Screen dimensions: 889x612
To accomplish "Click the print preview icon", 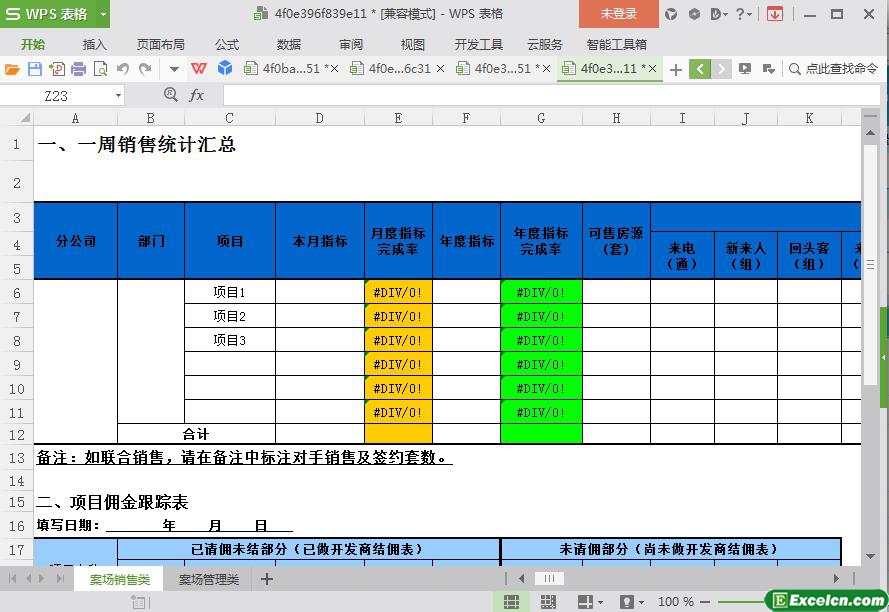I will pos(100,69).
